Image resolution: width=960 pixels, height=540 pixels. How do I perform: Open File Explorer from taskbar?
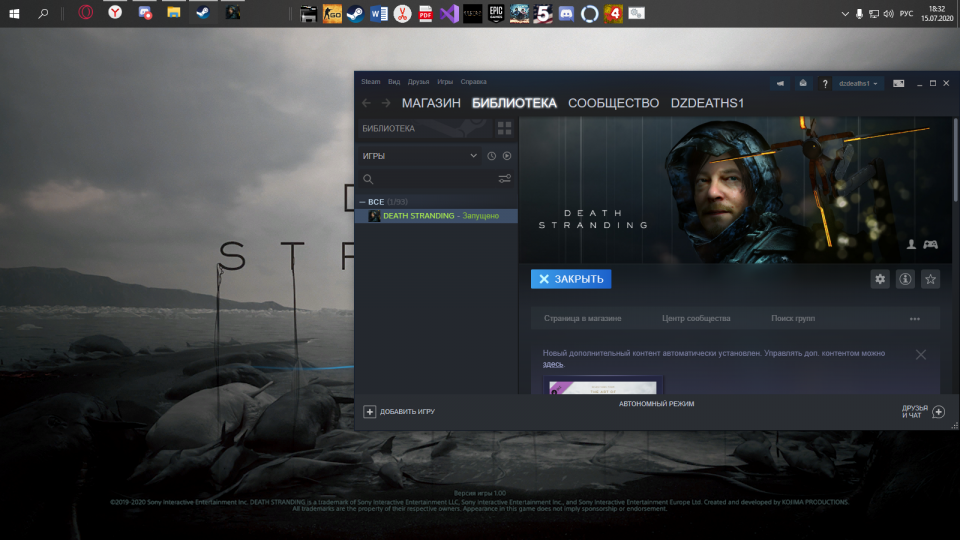[174, 13]
